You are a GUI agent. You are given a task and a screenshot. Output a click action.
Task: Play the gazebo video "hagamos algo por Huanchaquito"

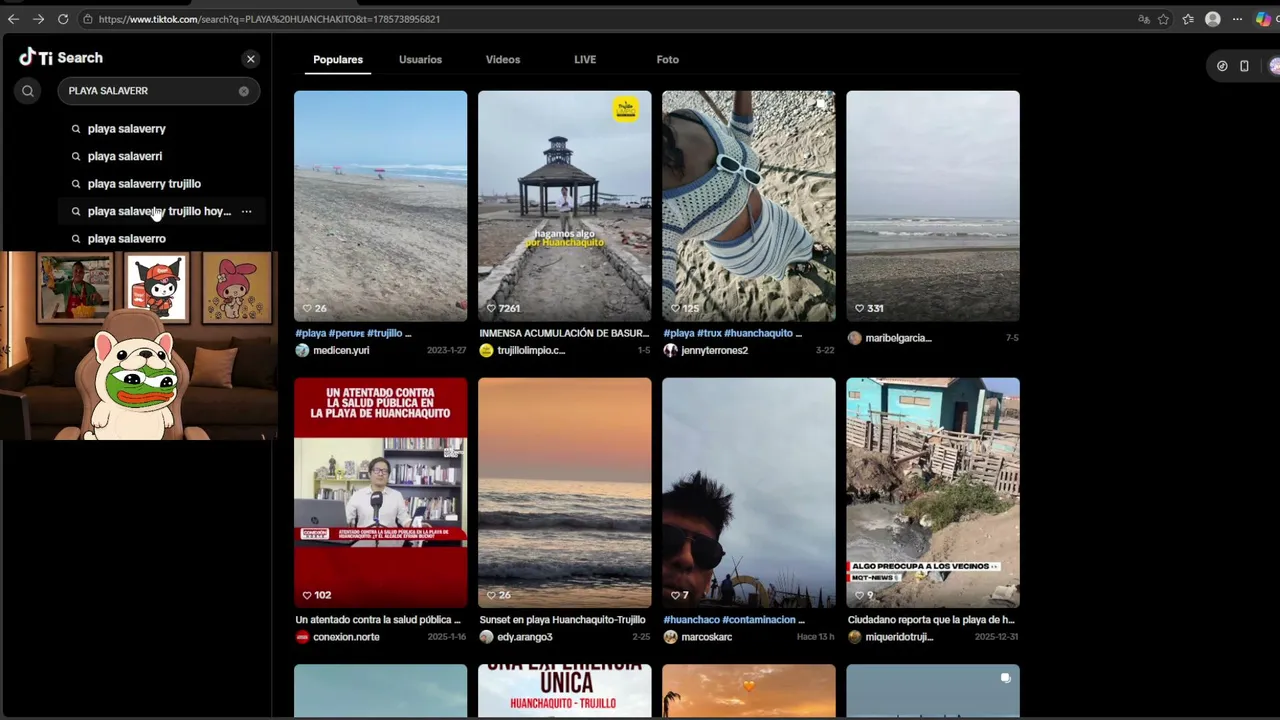coord(564,206)
